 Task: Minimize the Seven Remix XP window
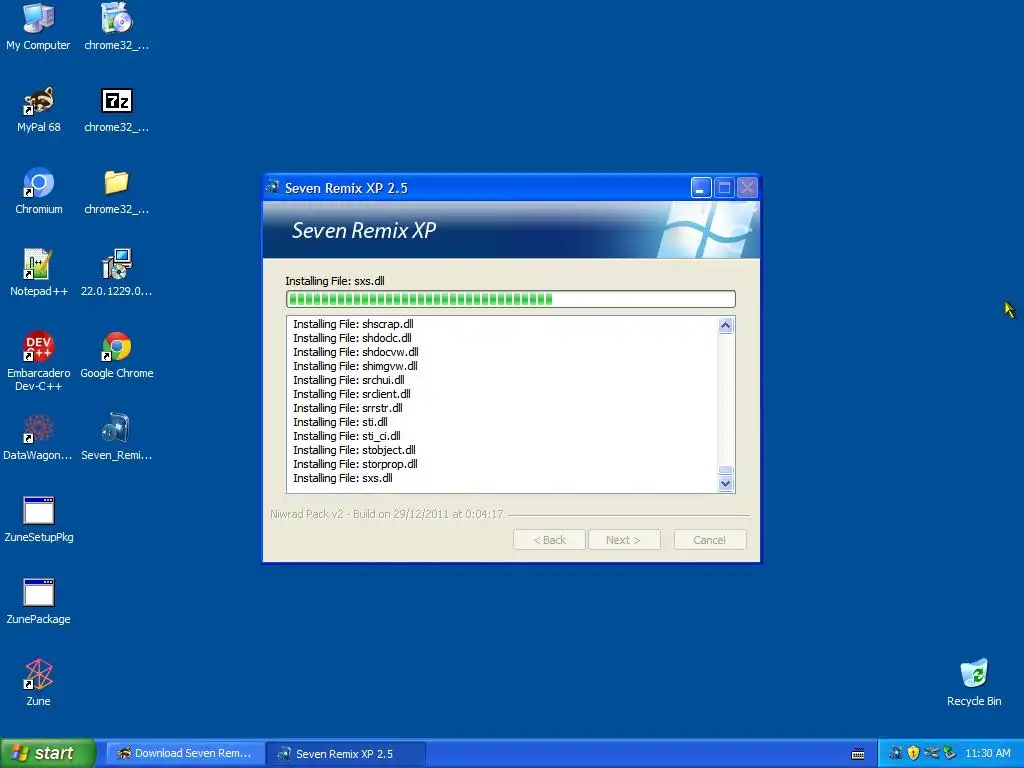[x=701, y=188]
